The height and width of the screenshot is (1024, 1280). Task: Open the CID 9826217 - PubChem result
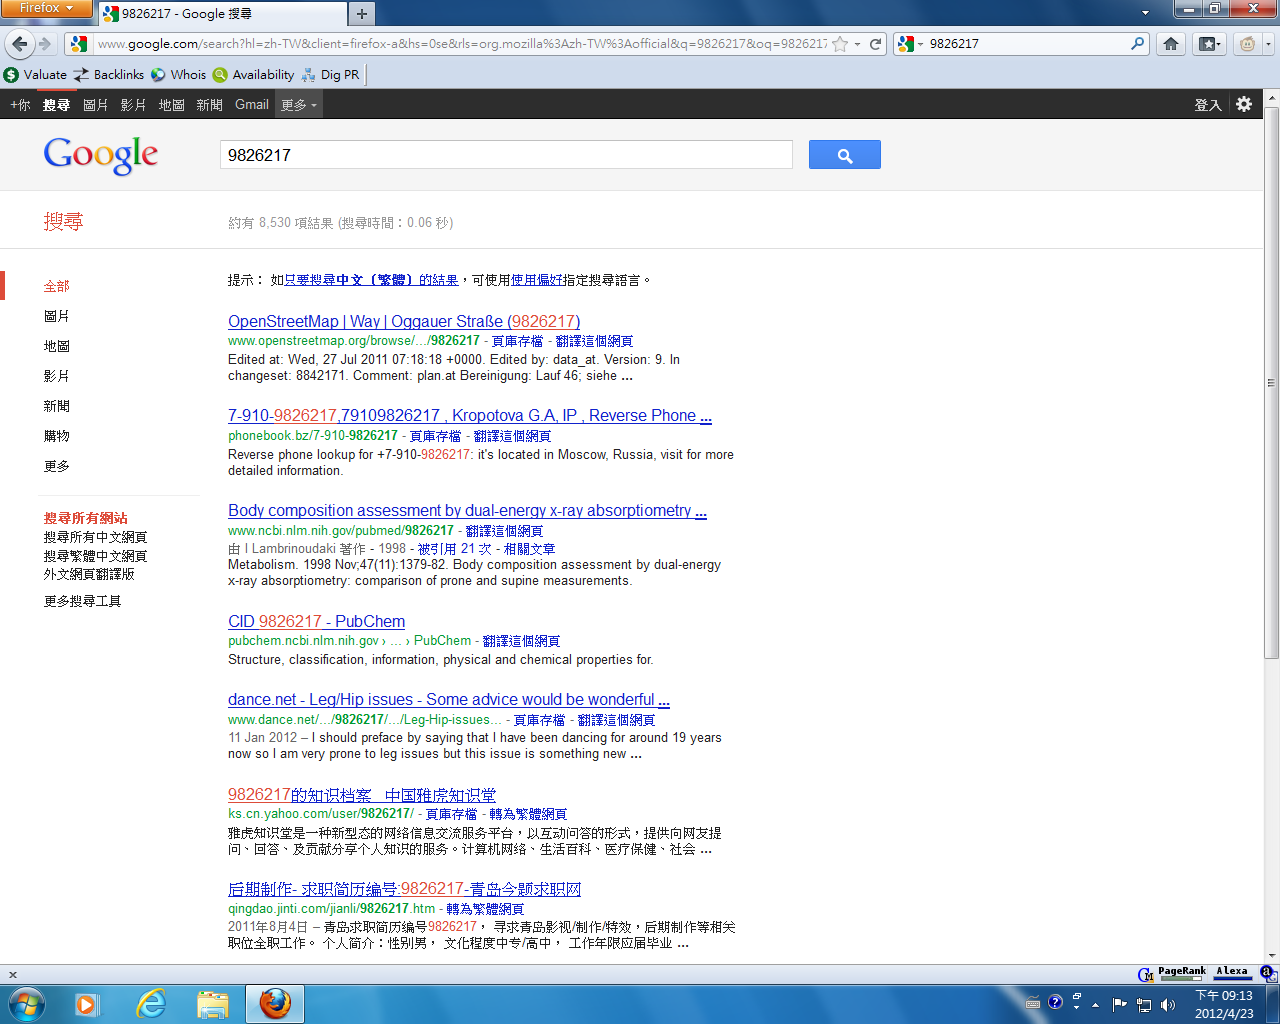coord(316,621)
